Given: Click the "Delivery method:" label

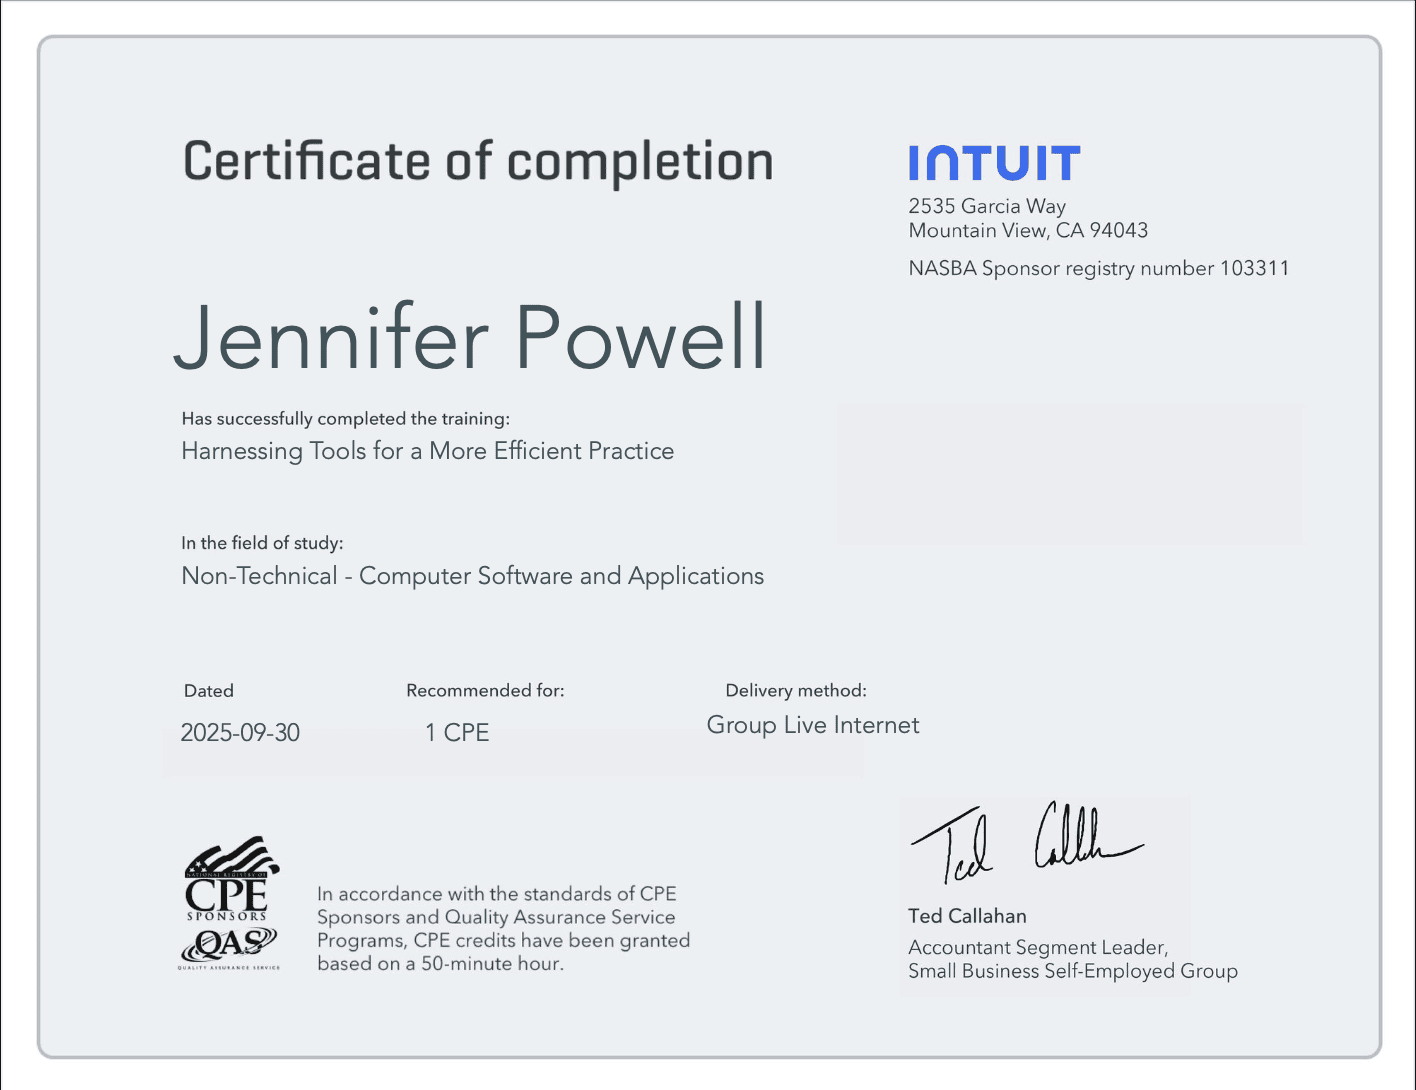Looking at the screenshot, I should click(x=795, y=691).
